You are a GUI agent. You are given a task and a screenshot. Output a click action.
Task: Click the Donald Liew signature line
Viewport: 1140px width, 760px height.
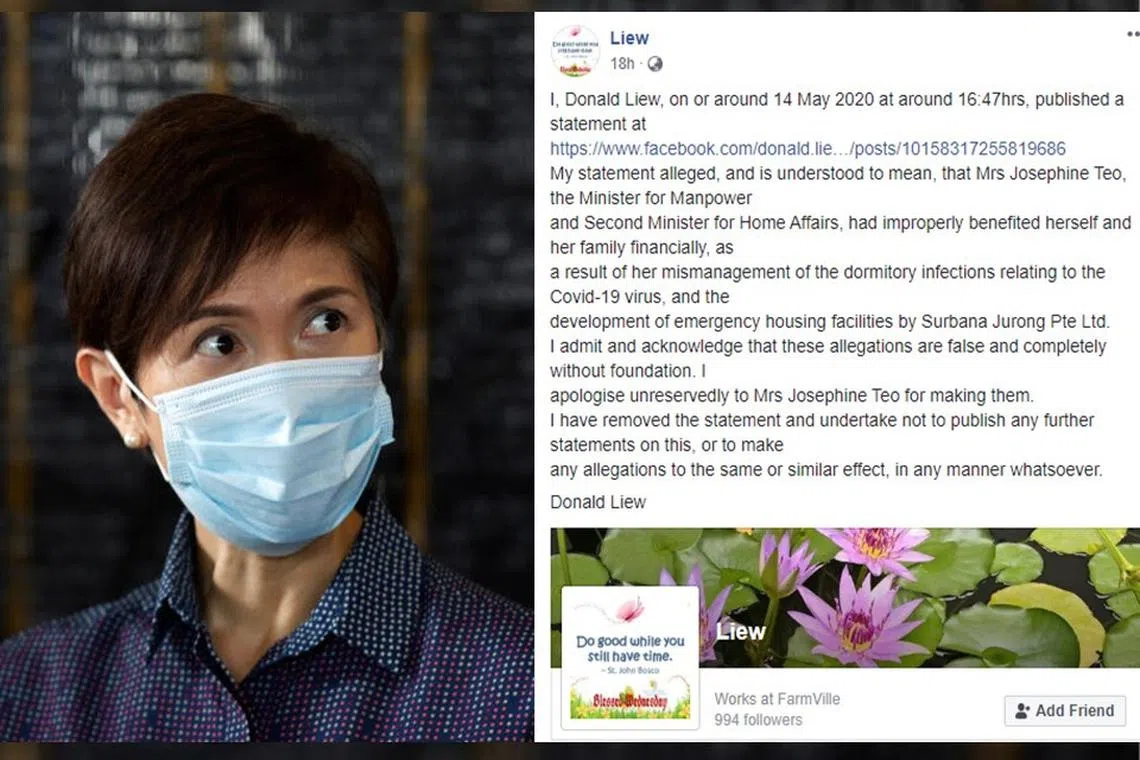coord(598,502)
